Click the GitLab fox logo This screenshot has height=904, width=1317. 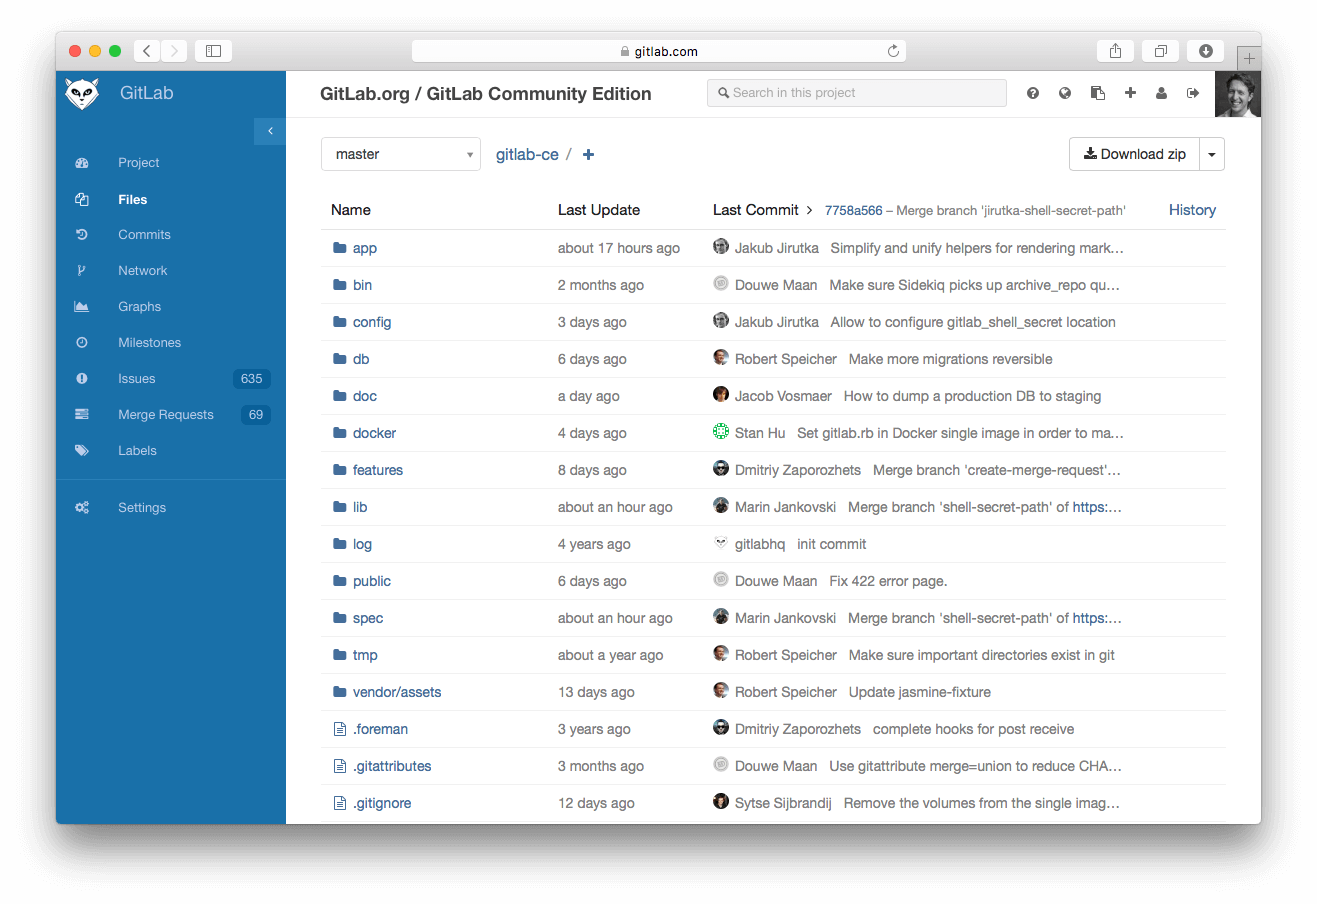pos(82,93)
